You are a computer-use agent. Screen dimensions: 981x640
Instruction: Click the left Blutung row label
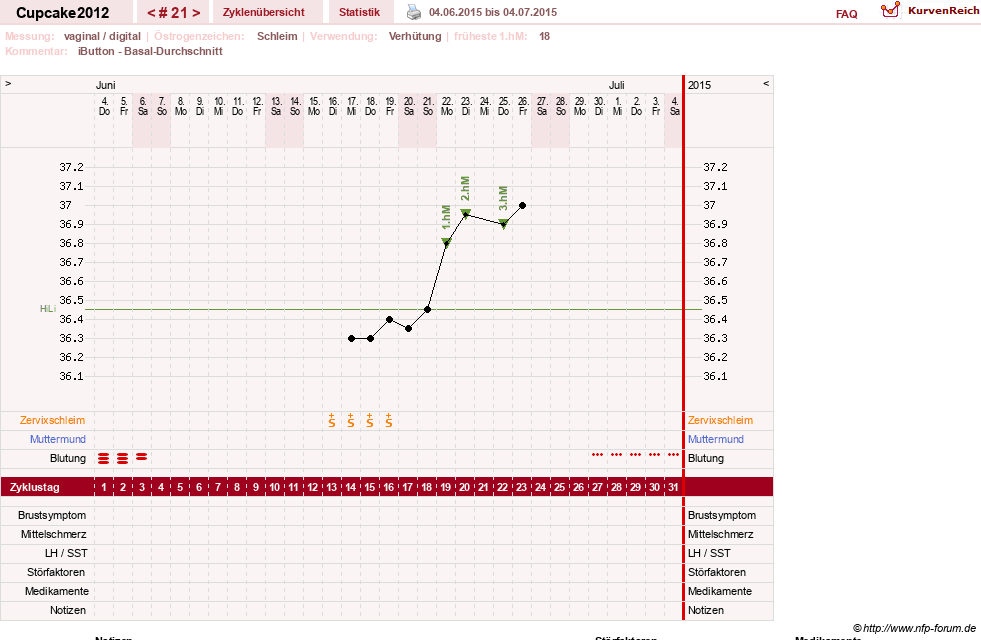point(68,459)
